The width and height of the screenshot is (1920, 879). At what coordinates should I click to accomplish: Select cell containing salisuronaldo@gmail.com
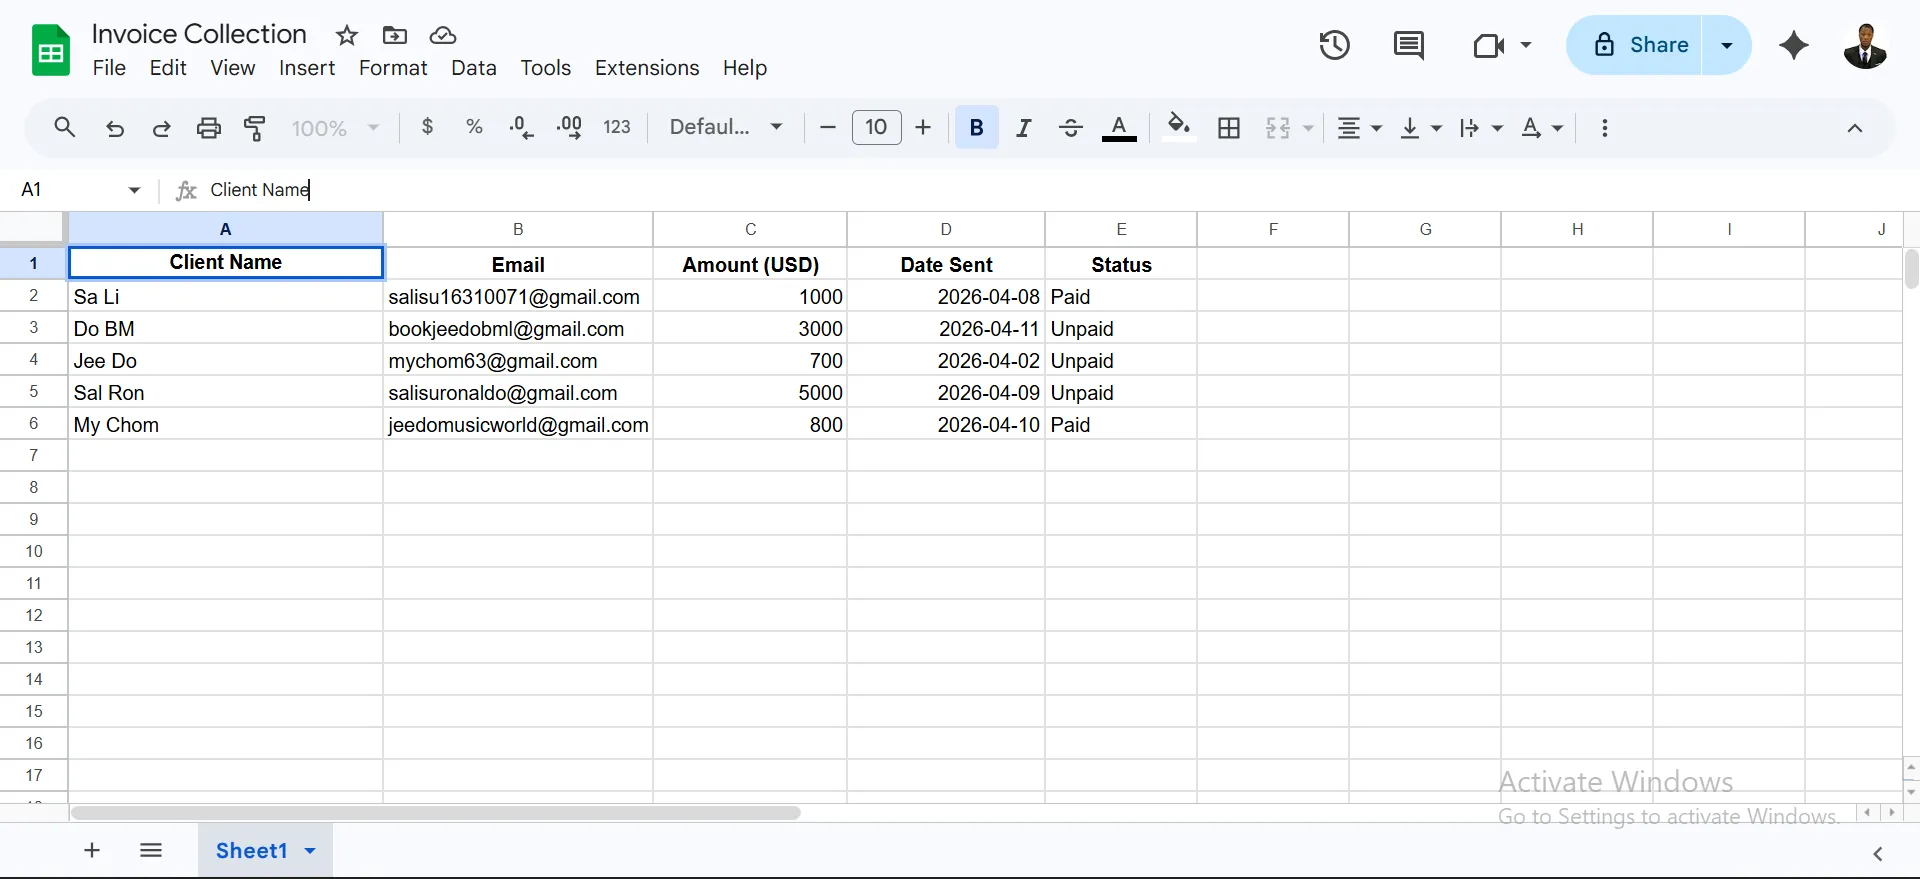[x=518, y=393]
